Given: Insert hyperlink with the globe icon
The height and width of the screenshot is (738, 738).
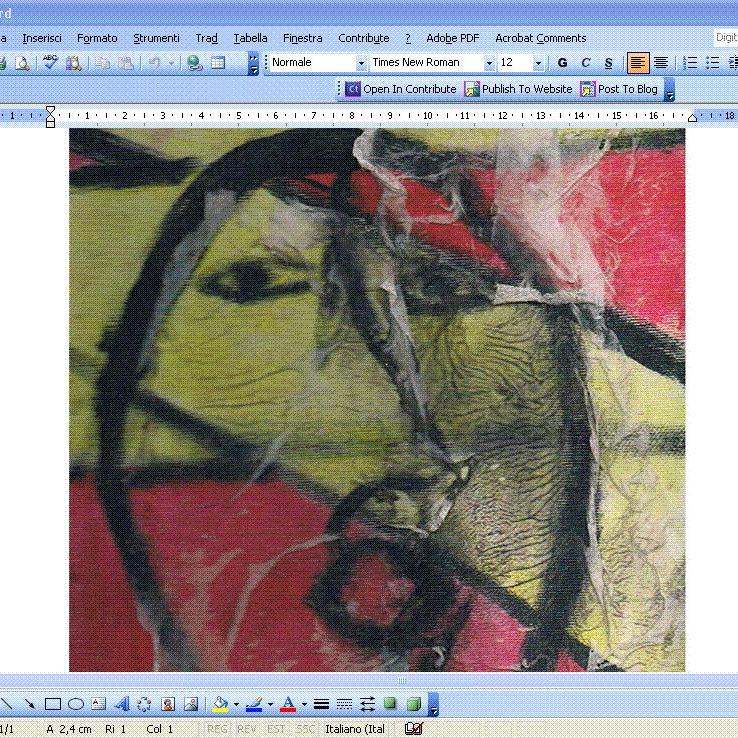Looking at the screenshot, I should pyautogui.click(x=194, y=63).
